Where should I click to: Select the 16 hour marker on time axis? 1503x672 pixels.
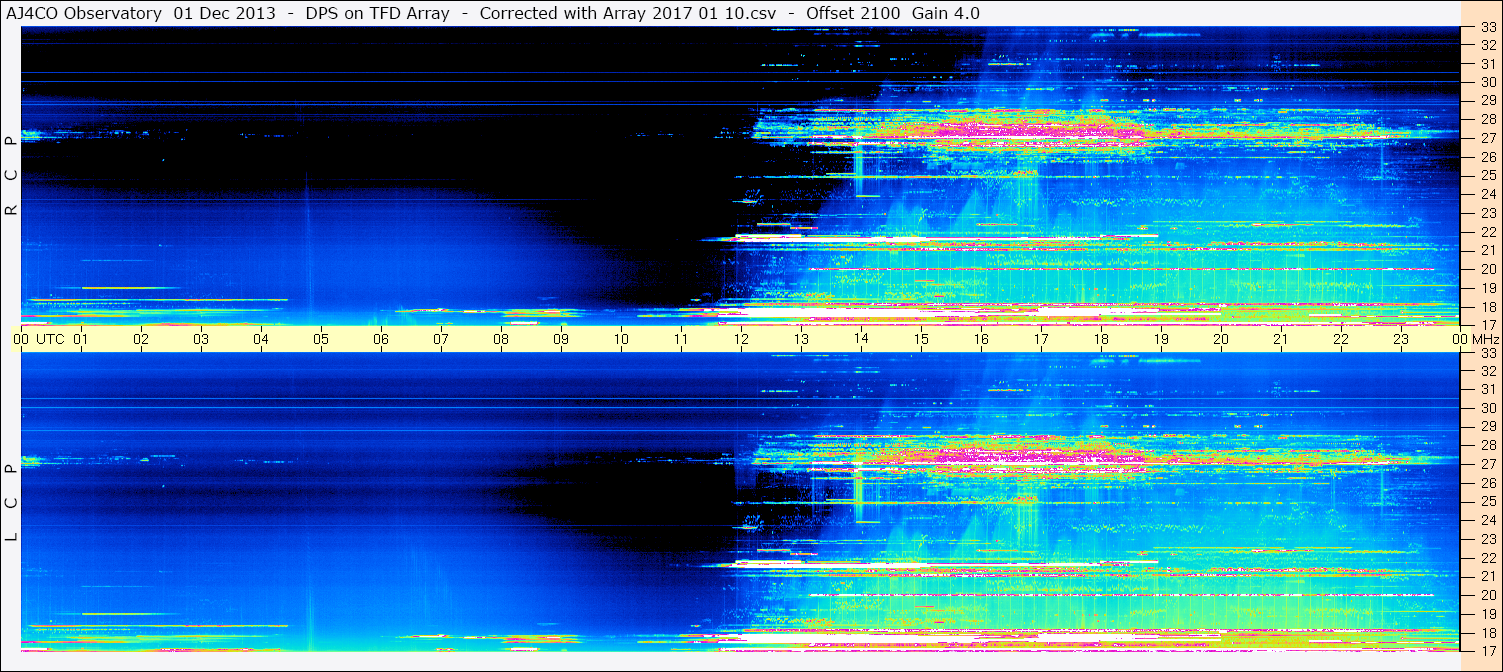pos(981,339)
